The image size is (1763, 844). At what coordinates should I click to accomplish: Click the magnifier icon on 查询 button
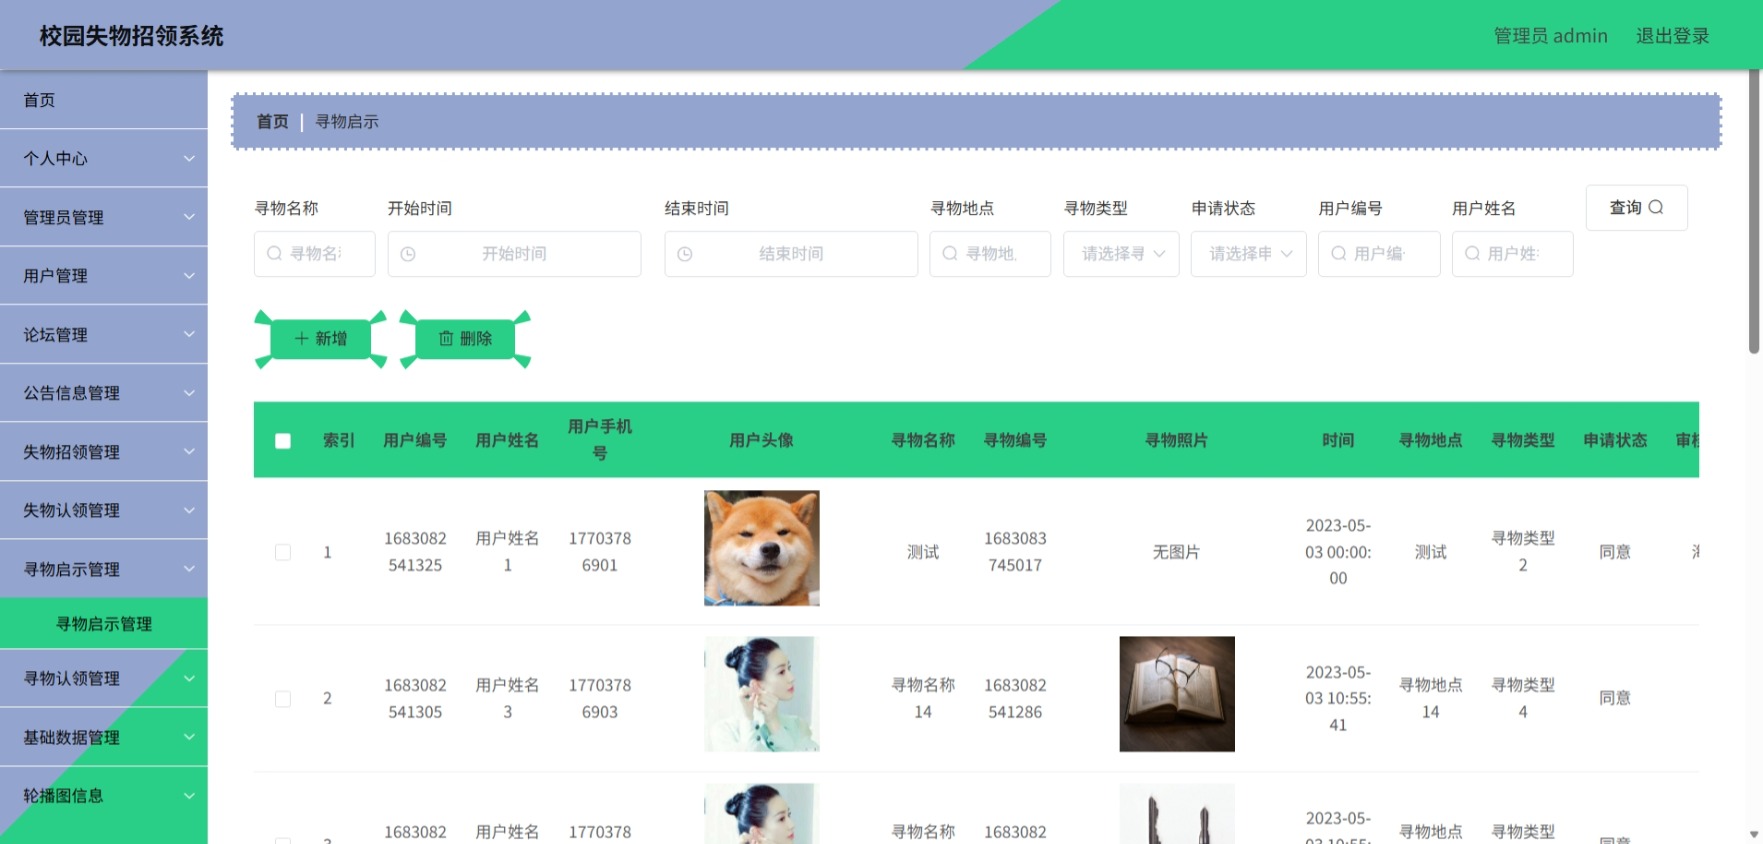pyautogui.click(x=1656, y=207)
